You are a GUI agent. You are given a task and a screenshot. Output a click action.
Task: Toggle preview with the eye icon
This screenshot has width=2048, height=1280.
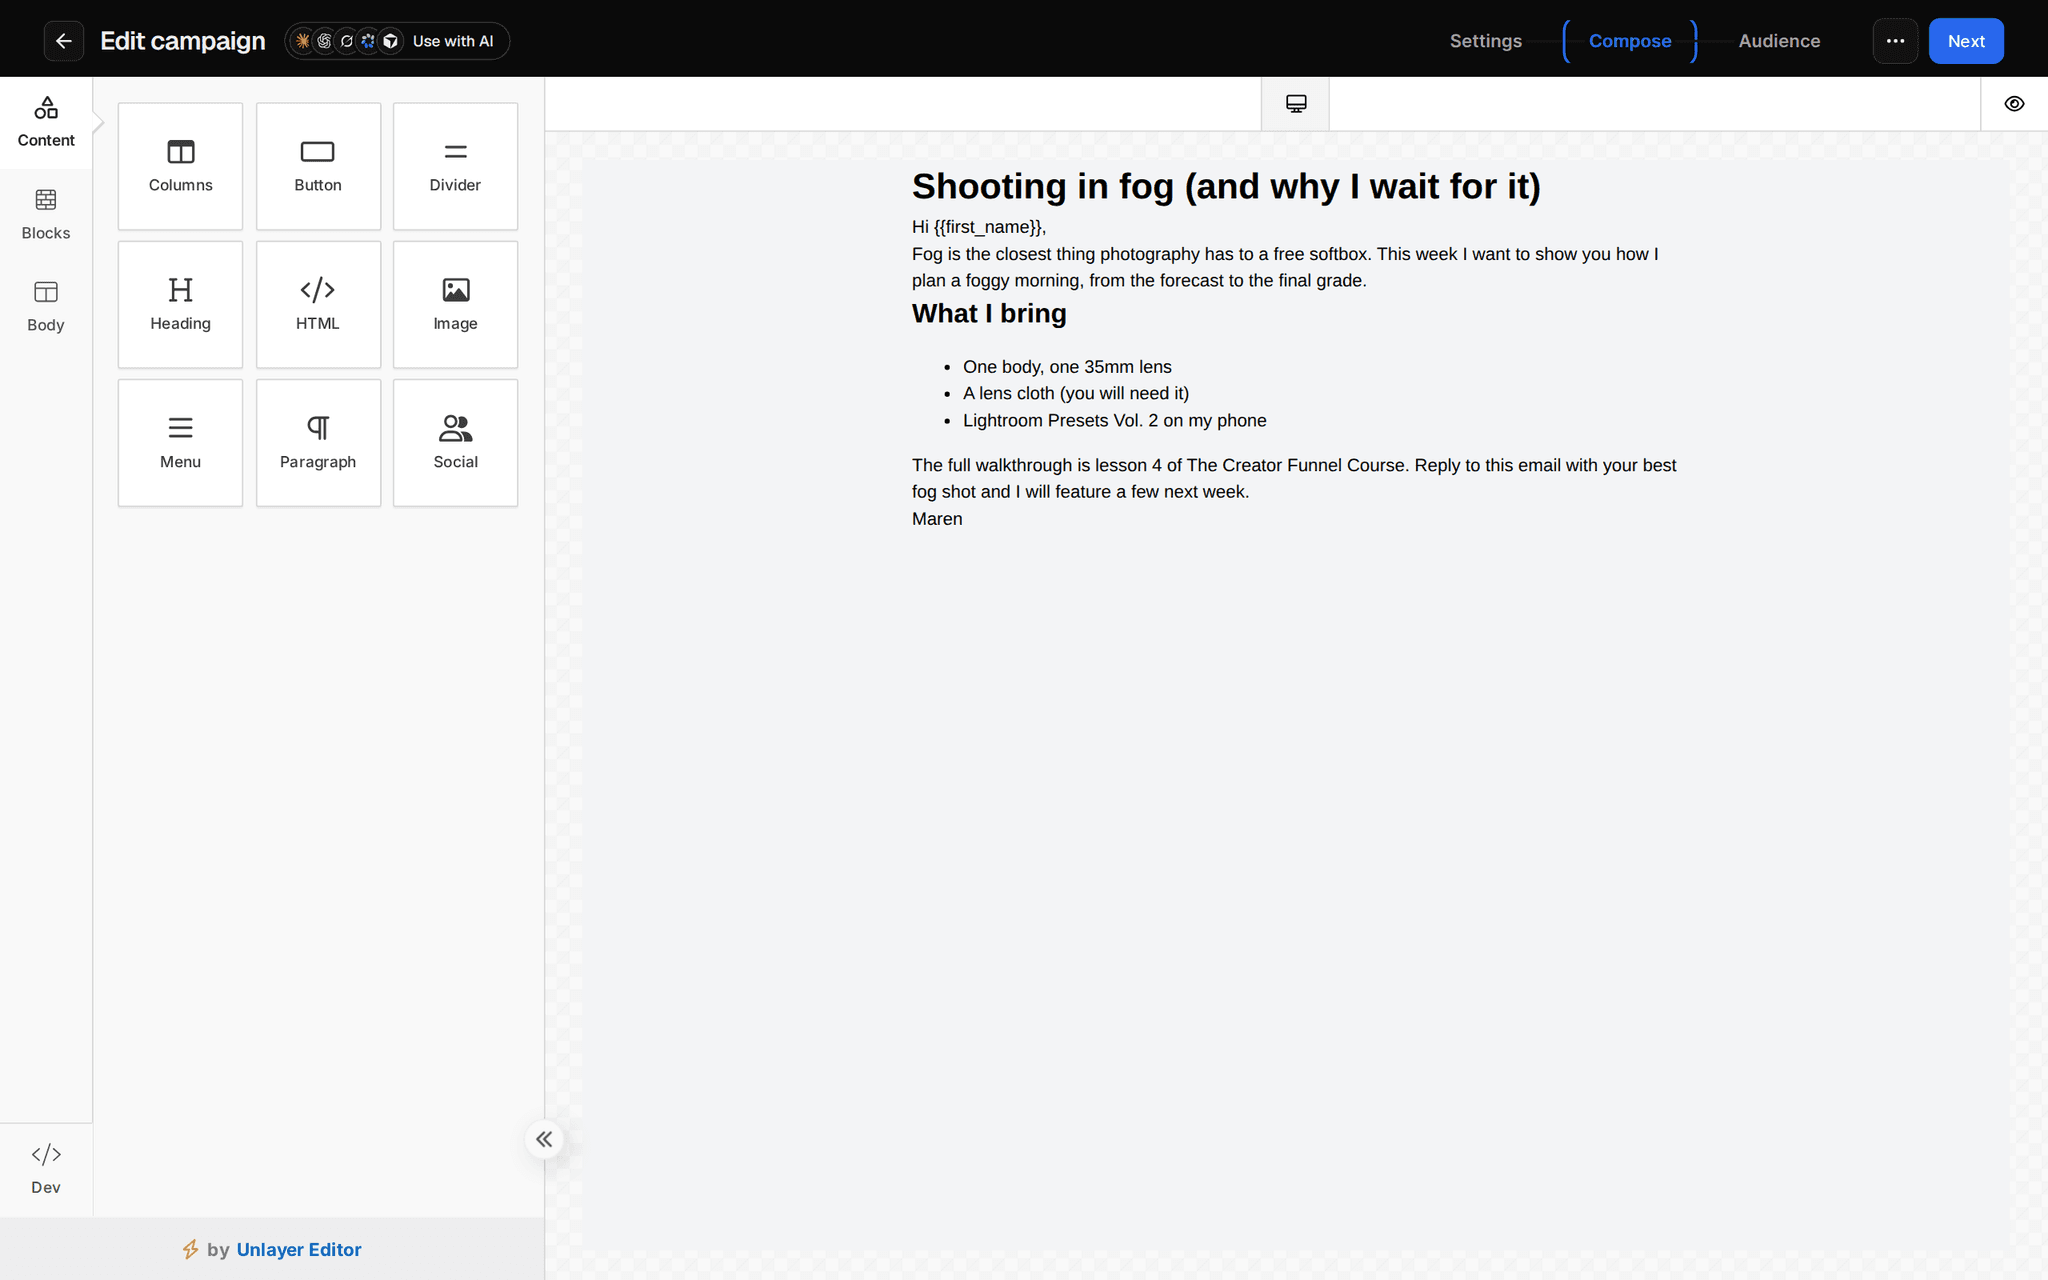(2014, 104)
